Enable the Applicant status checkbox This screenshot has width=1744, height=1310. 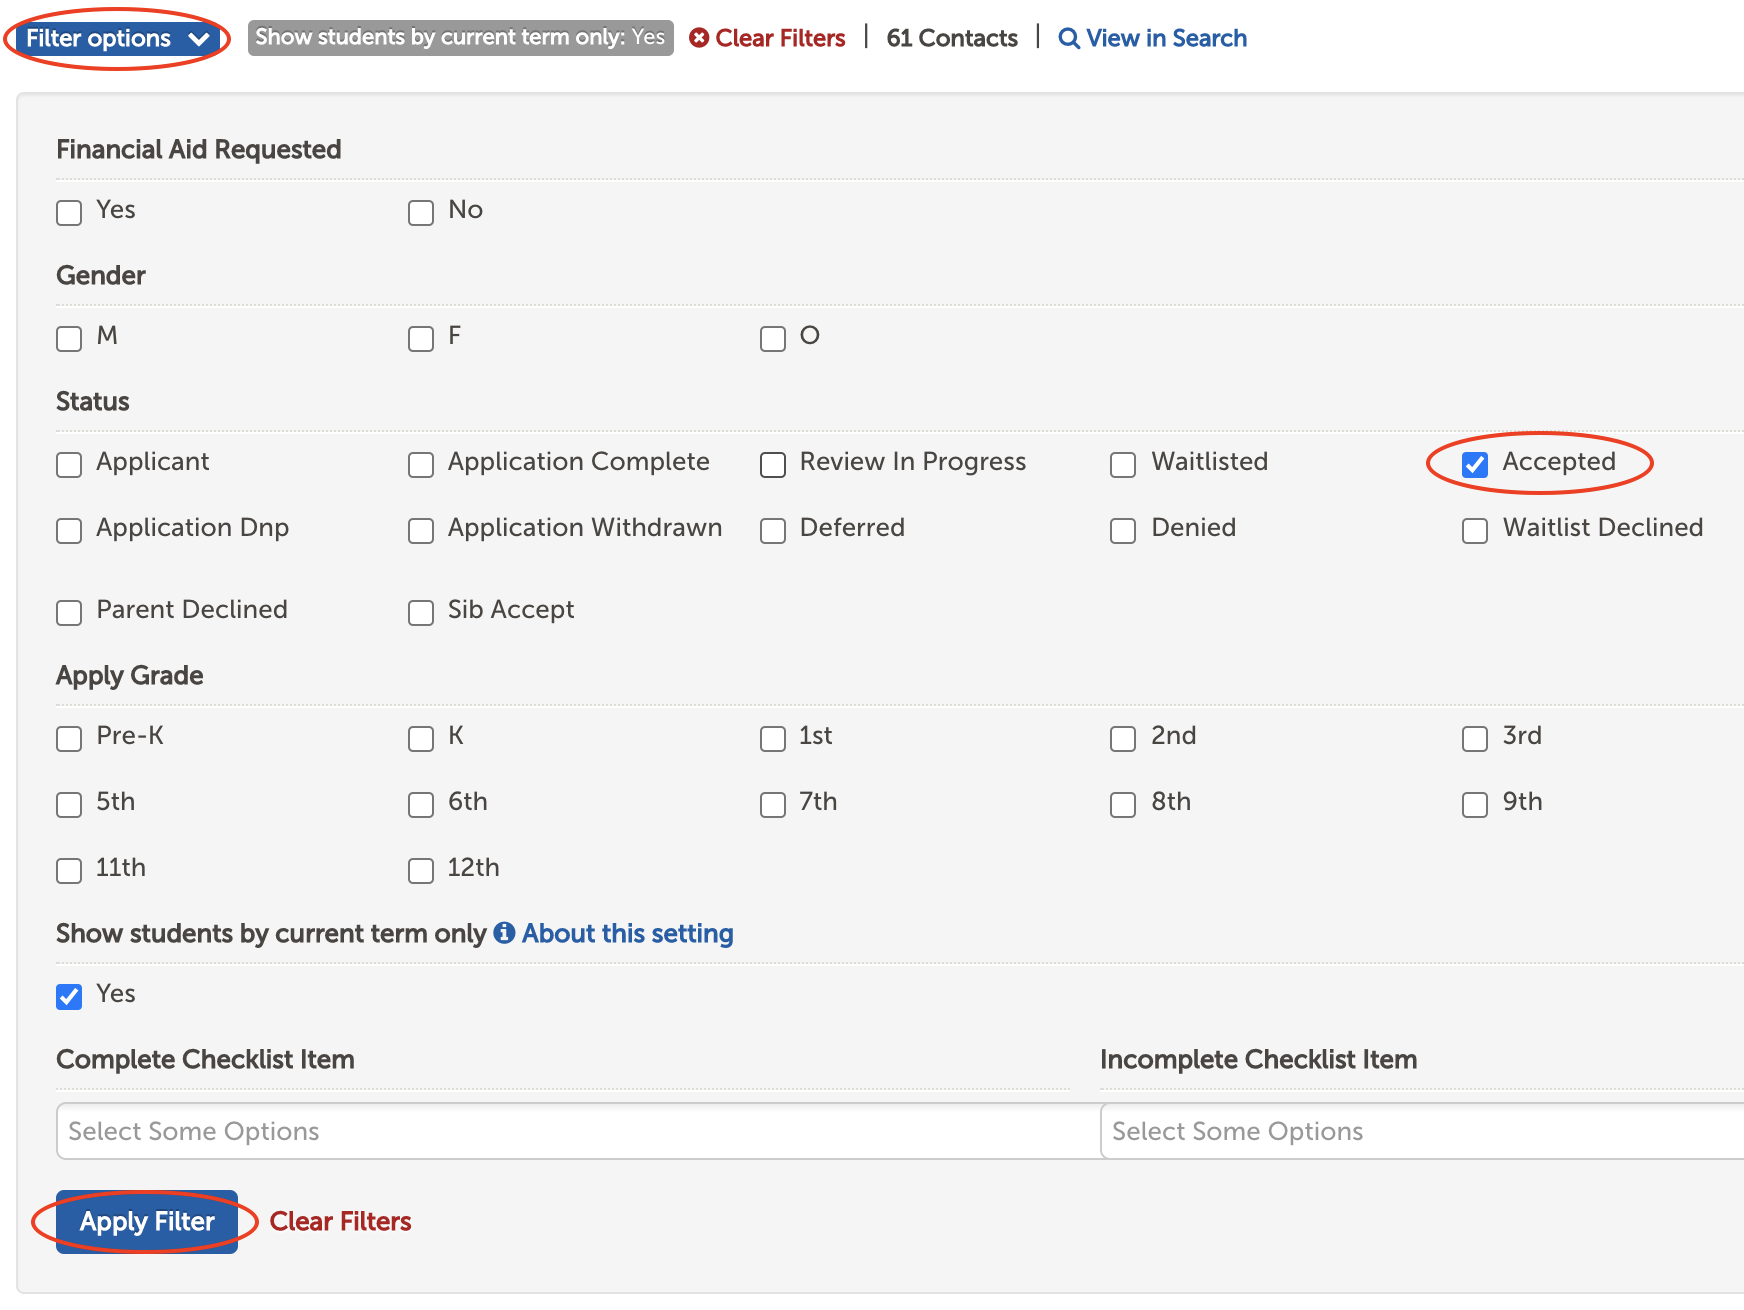click(69, 464)
